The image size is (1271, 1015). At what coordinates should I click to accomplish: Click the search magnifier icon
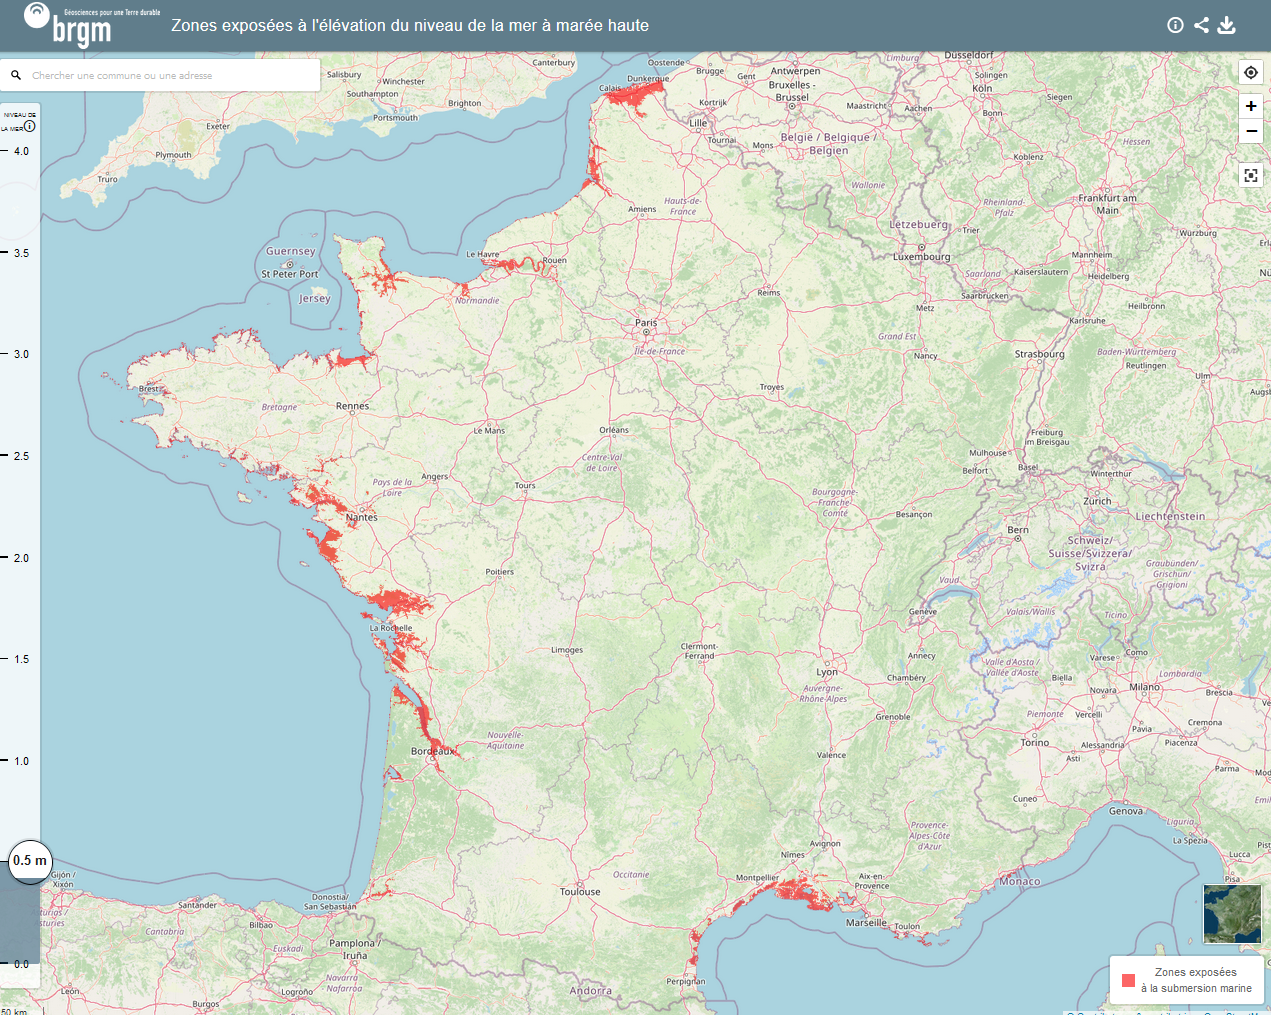tap(16, 75)
